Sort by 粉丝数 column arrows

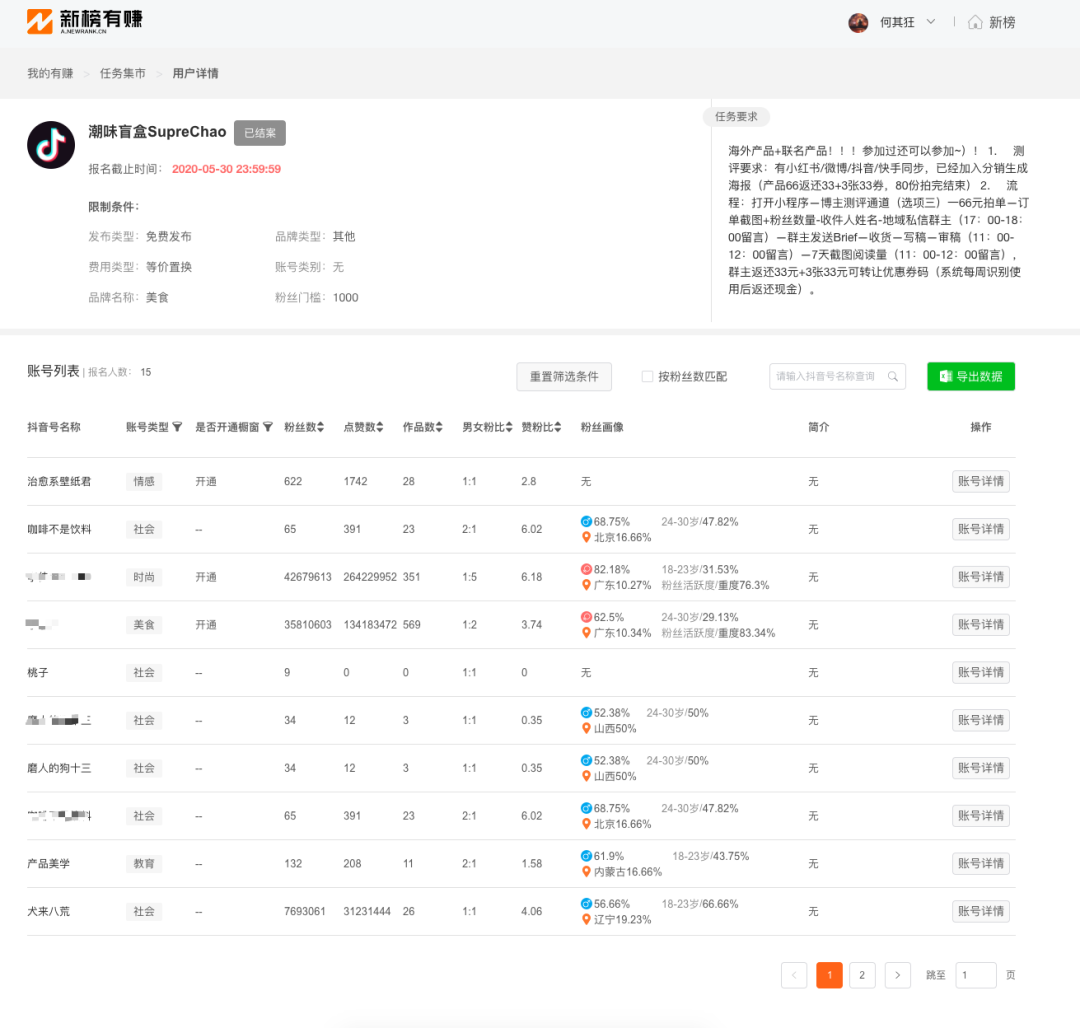[320, 427]
